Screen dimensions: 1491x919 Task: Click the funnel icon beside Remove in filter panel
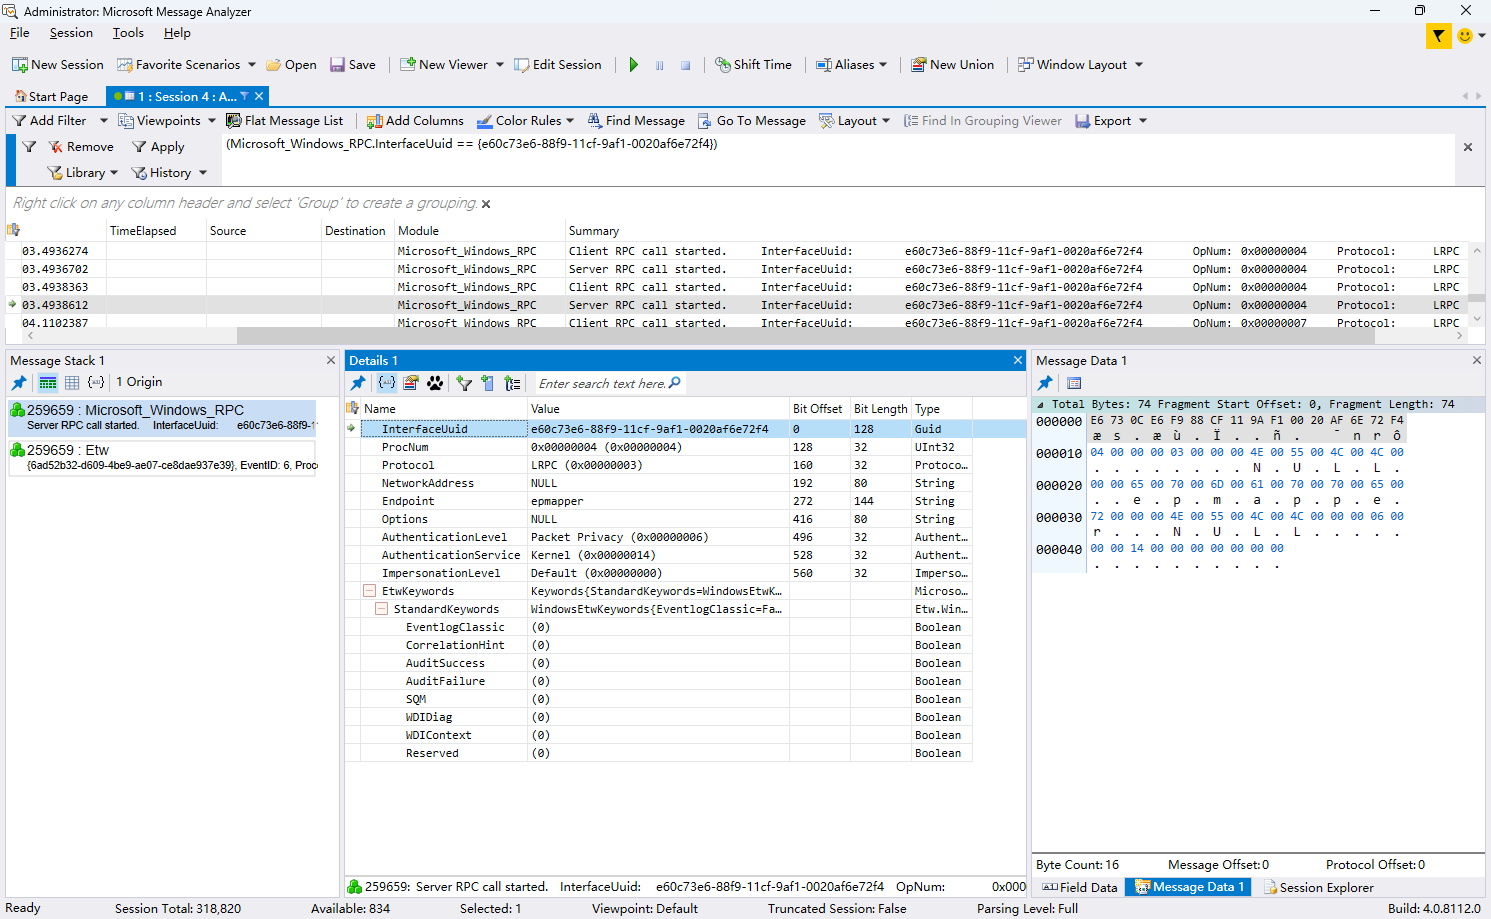(29, 147)
